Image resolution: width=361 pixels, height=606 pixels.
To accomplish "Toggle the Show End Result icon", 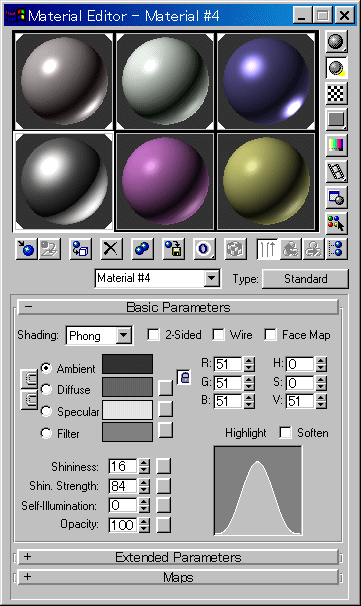I will pyautogui.click(x=267, y=249).
